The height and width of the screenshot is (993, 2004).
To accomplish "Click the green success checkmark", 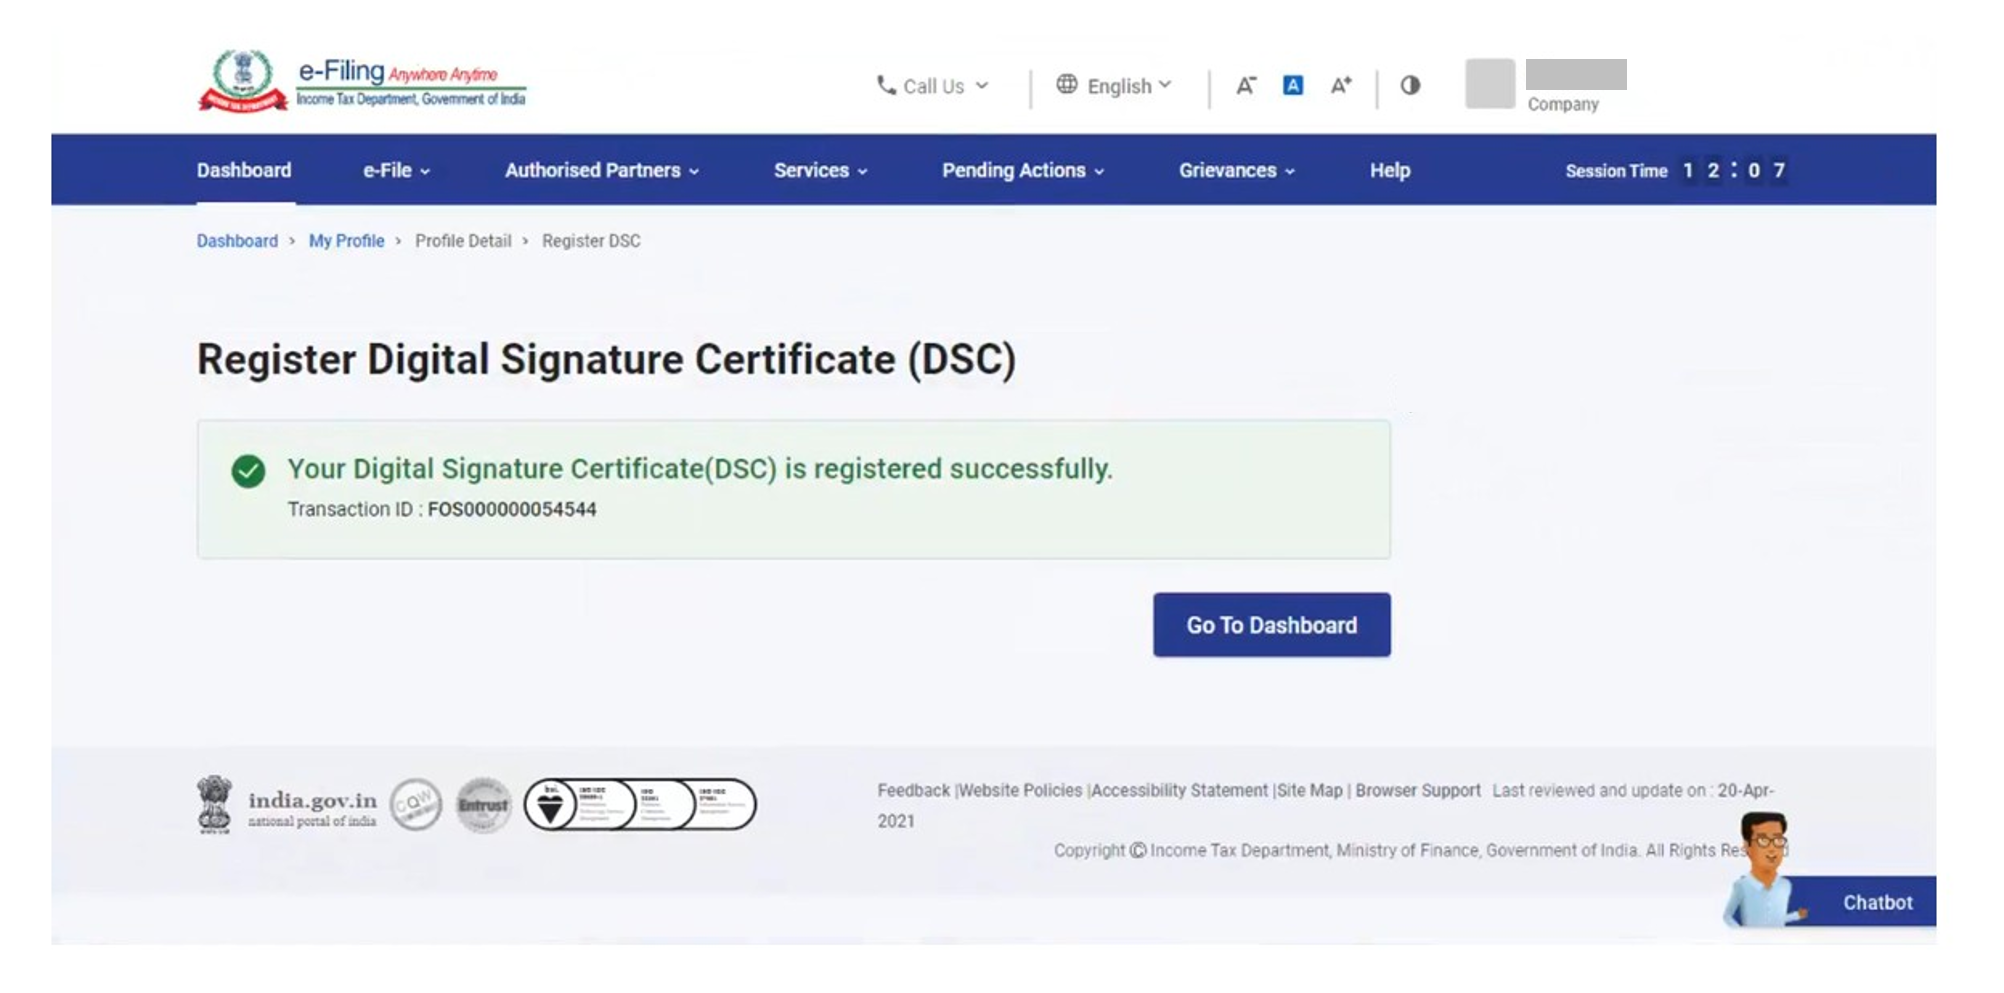I will [x=249, y=468].
